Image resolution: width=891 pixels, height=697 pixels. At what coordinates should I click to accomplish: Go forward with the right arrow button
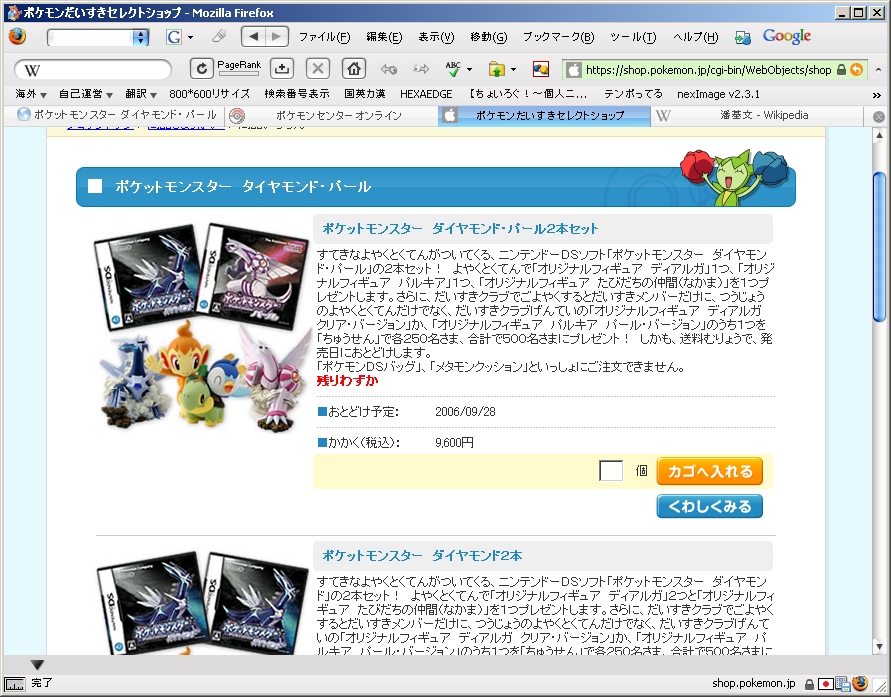coord(277,36)
